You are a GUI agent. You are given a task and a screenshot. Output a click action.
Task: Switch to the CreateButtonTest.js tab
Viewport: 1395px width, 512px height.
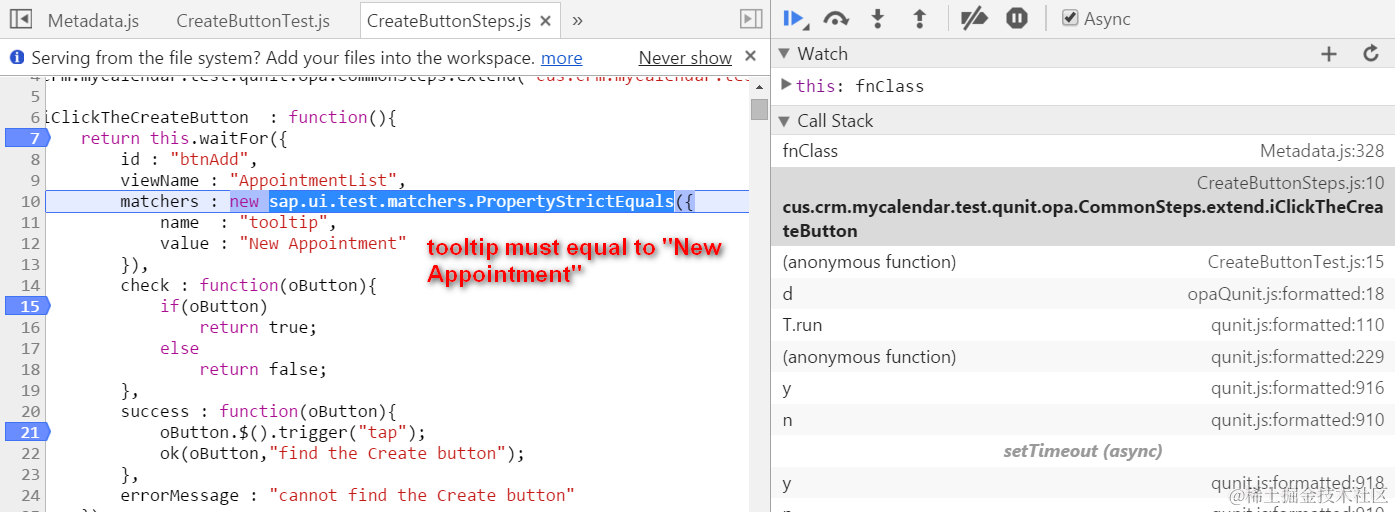pyautogui.click(x=253, y=20)
